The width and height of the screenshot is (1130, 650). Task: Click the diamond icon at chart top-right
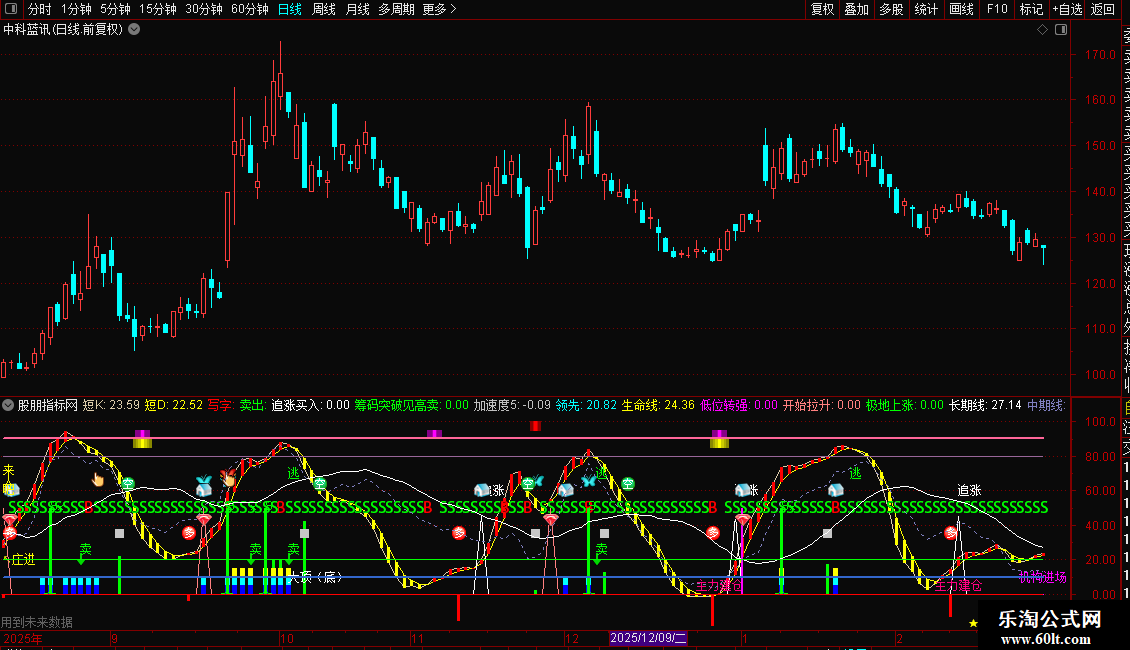point(1042,29)
